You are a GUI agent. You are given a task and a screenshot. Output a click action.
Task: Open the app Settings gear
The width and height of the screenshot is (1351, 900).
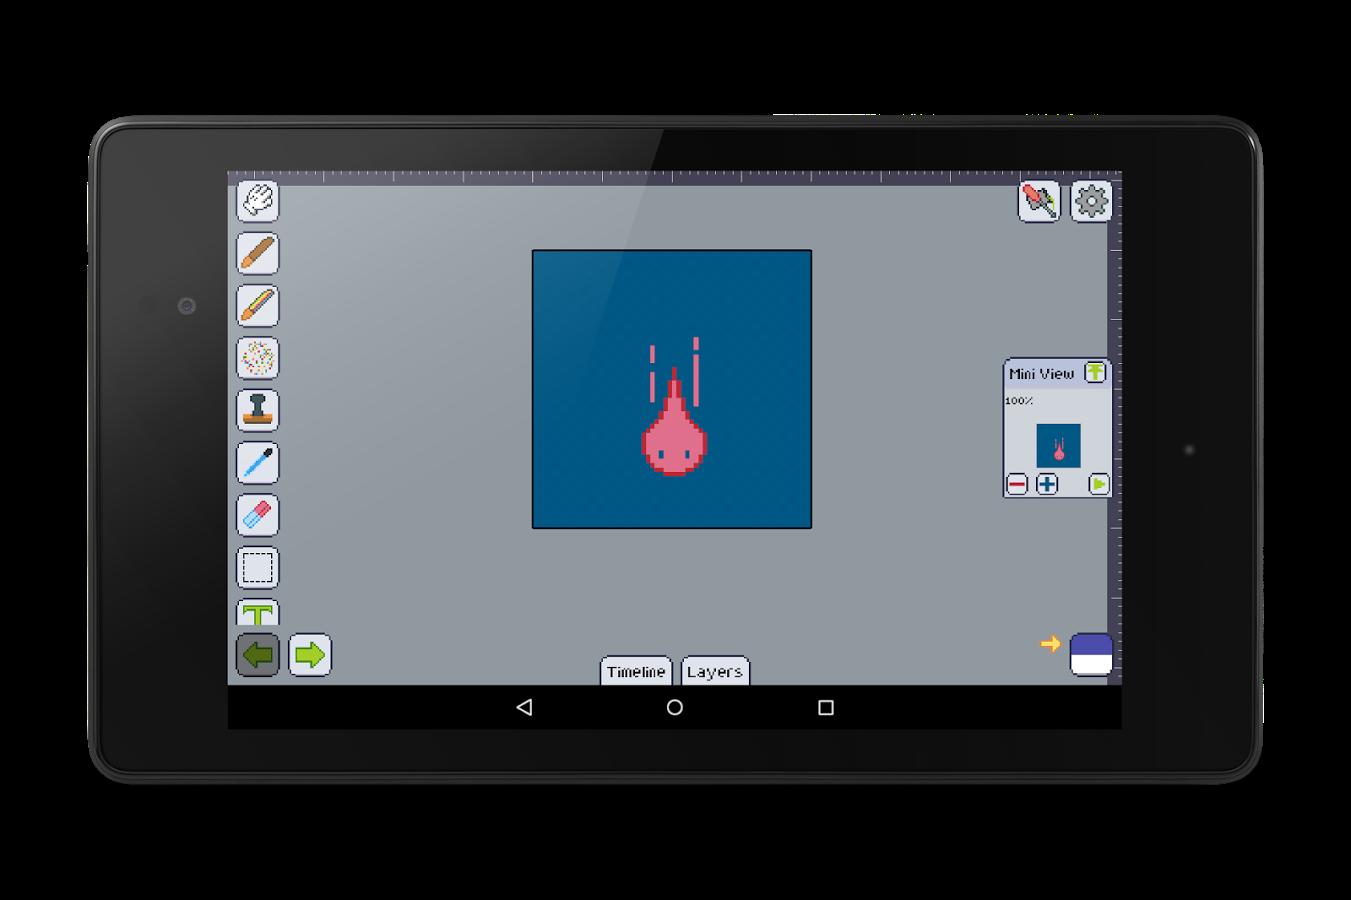(1091, 200)
